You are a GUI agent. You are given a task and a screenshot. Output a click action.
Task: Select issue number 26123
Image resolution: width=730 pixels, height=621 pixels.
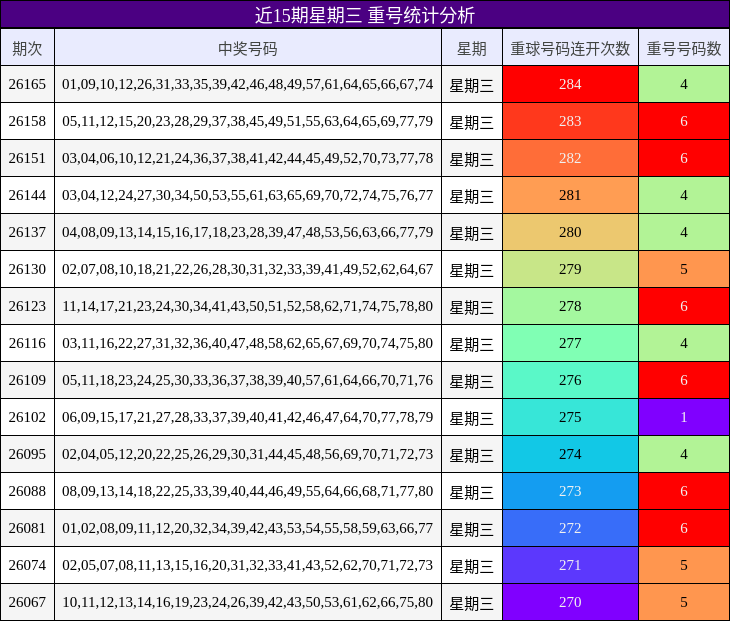(27, 306)
